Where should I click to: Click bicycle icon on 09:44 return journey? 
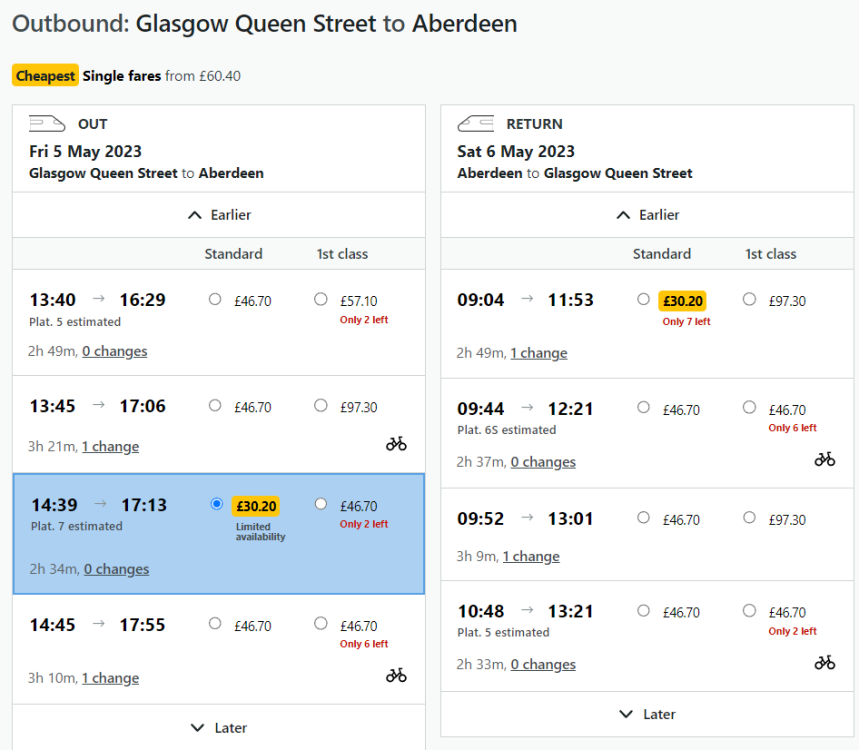pos(824,459)
